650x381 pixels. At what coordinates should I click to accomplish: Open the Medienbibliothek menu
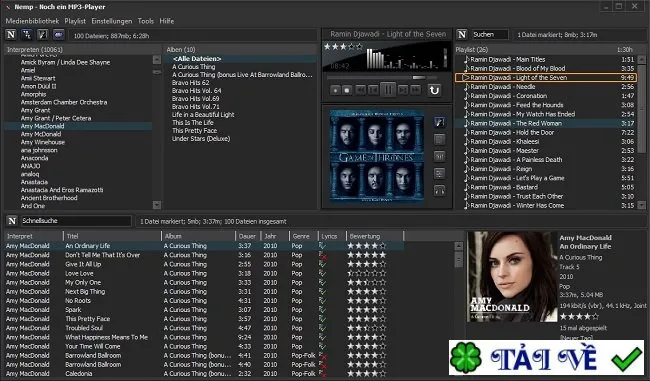pos(32,21)
